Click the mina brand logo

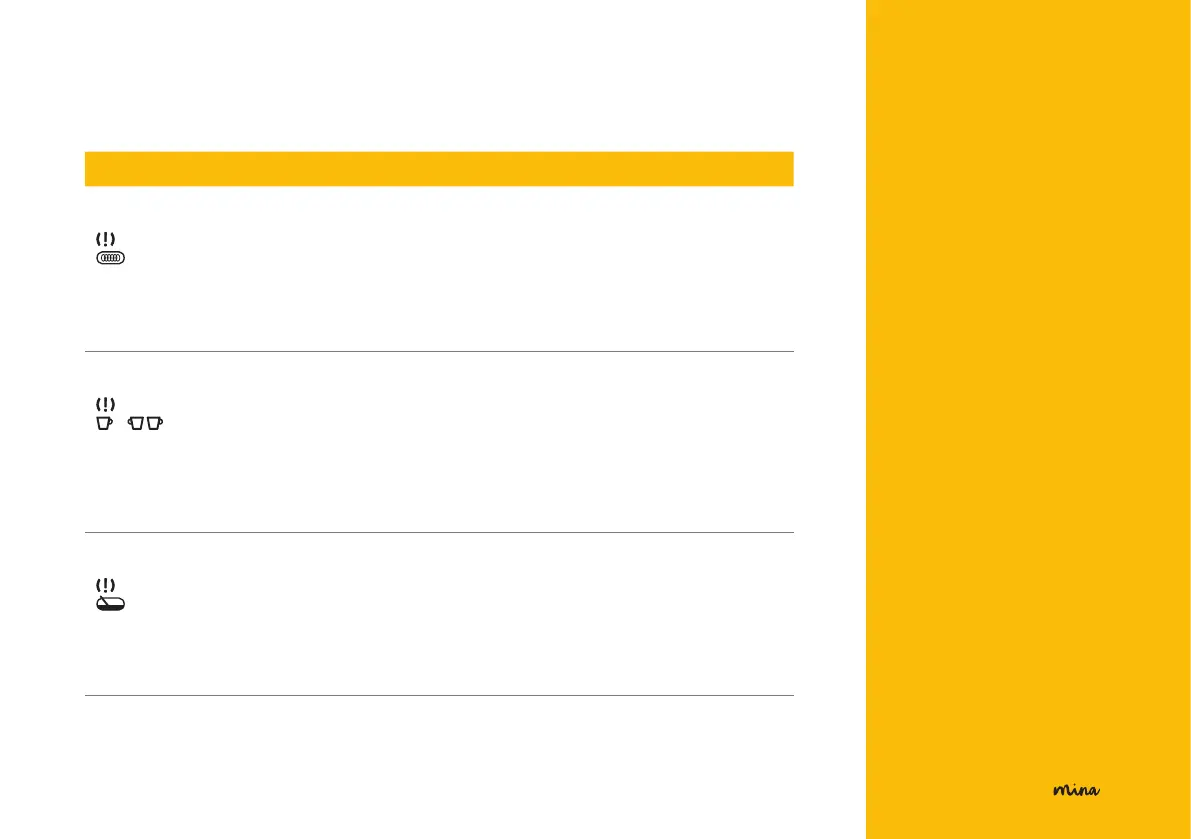pyautogui.click(x=1076, y=790)
